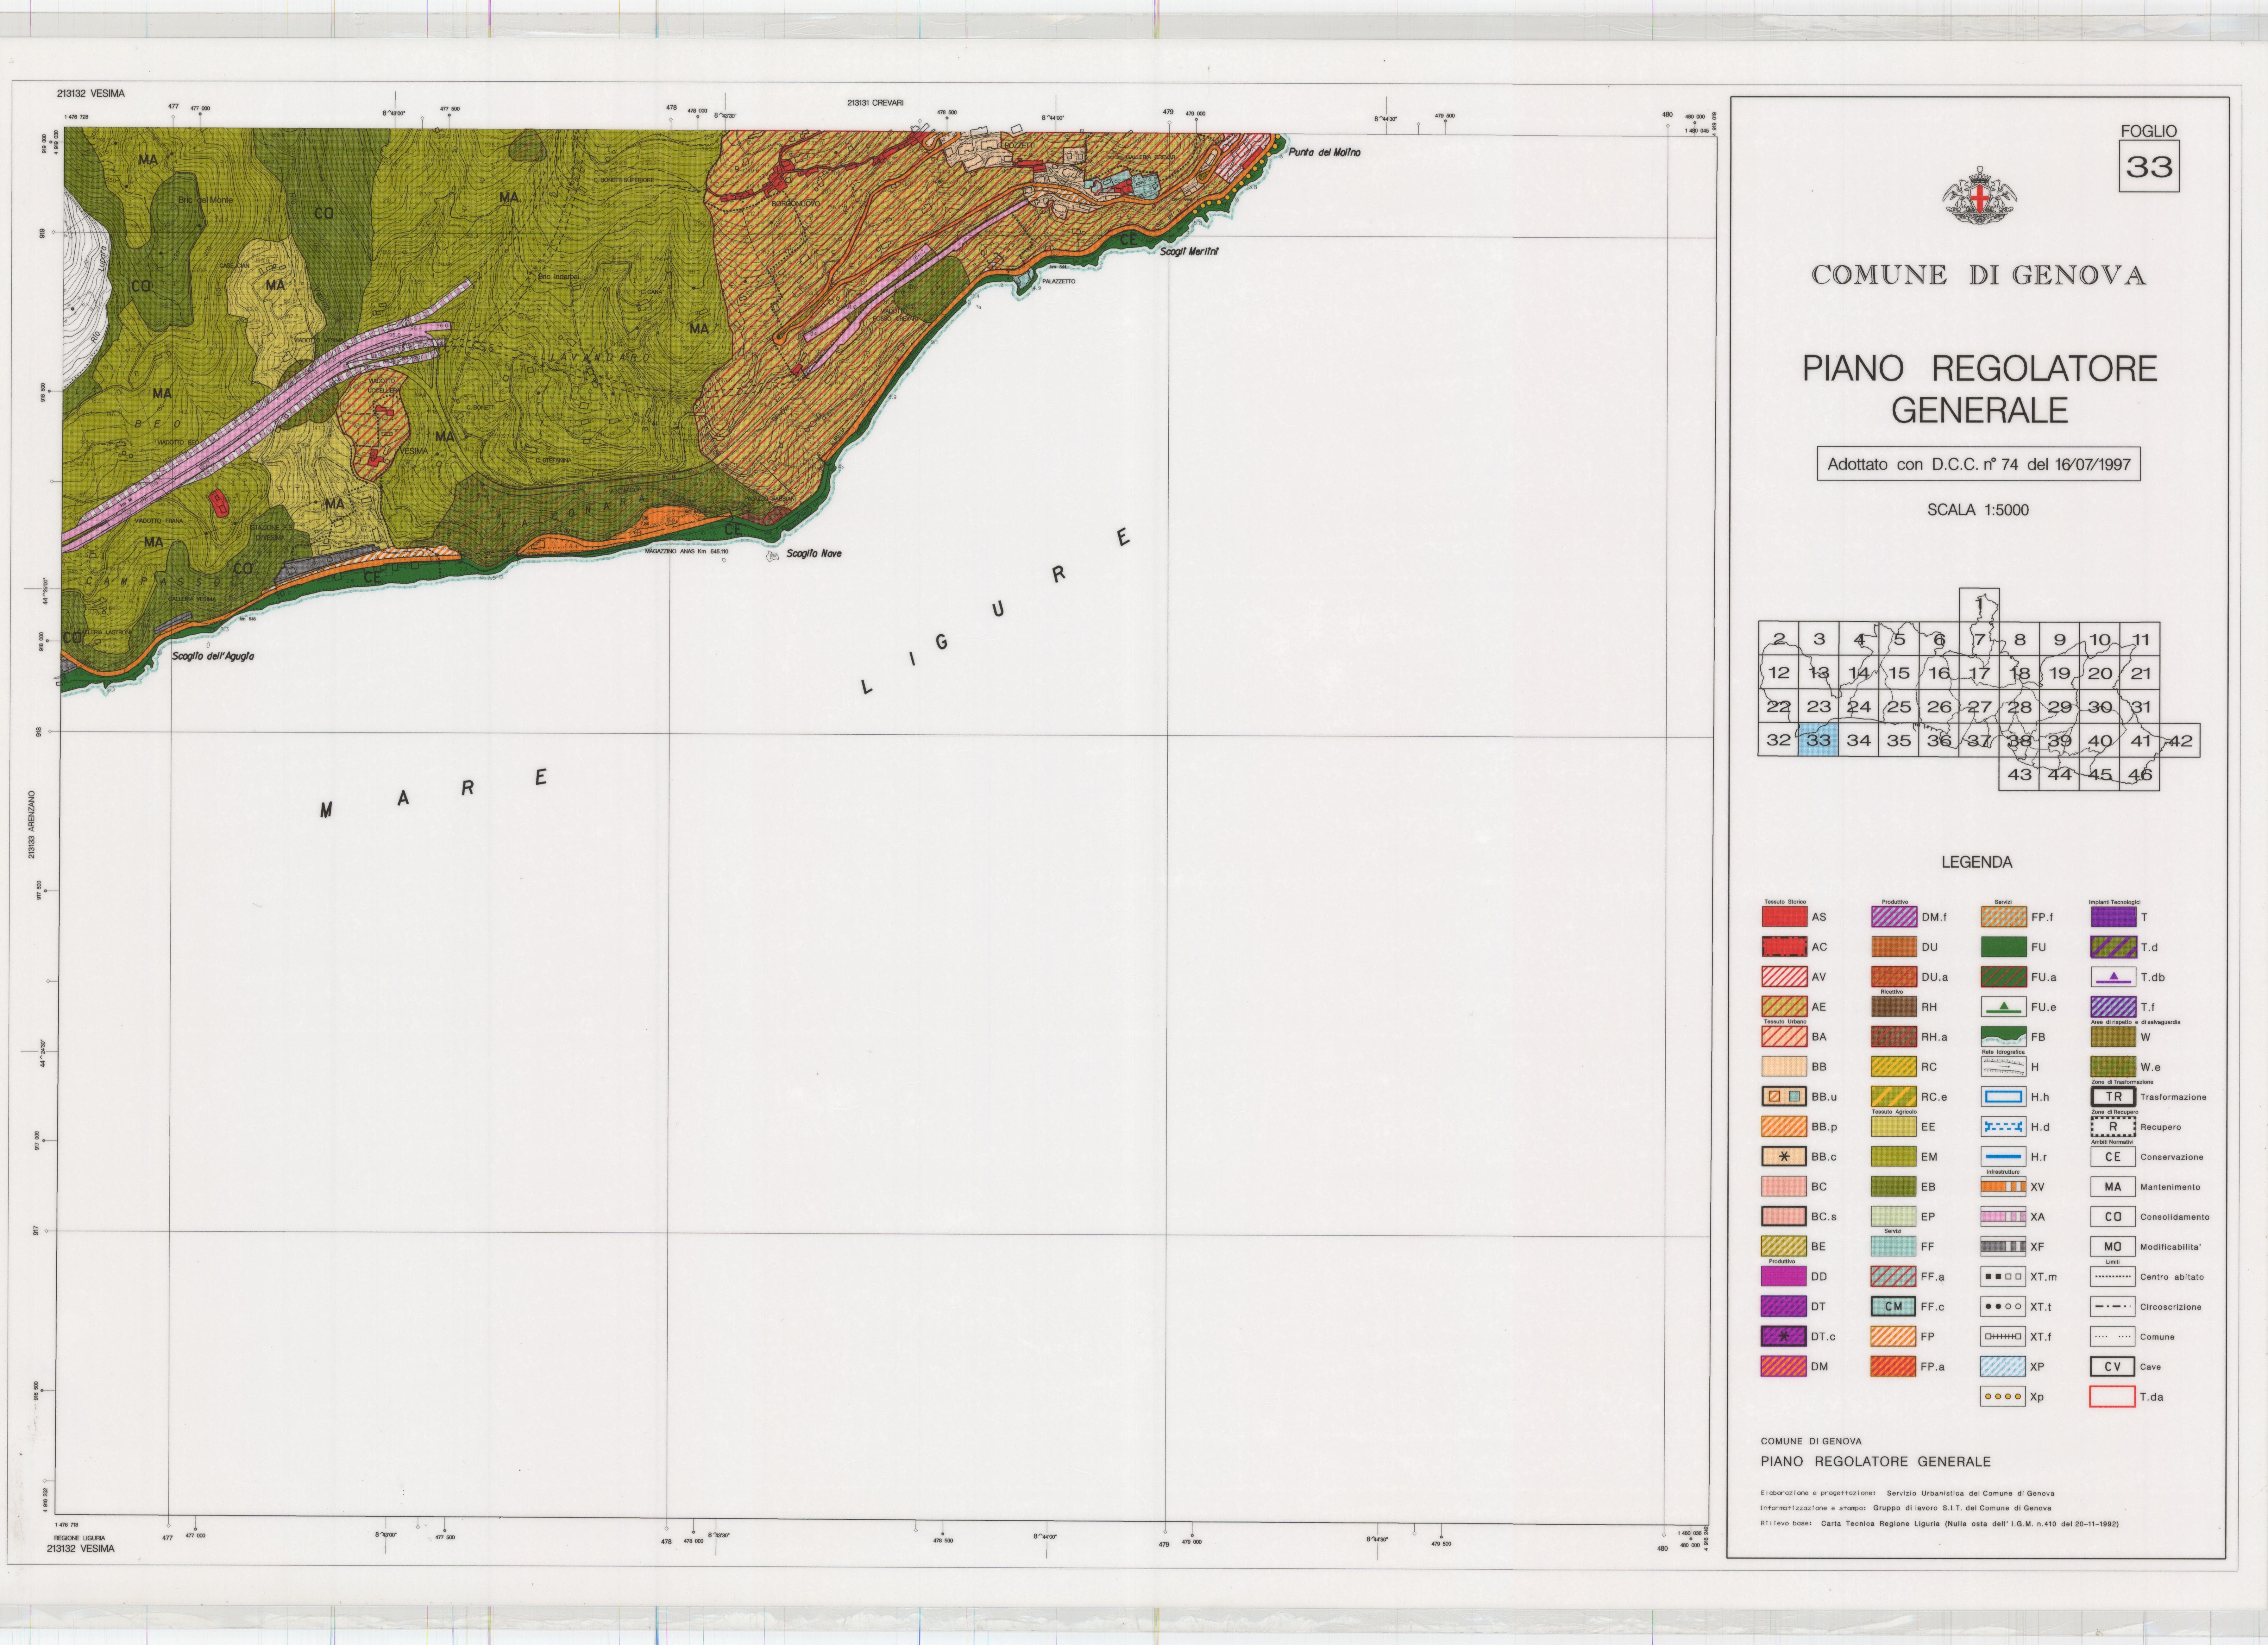Image resolution: width=2268 pixels, height=1645 pixels.
Task: Pick the AE legend swatch
Action: (x=1784, y=1007)
